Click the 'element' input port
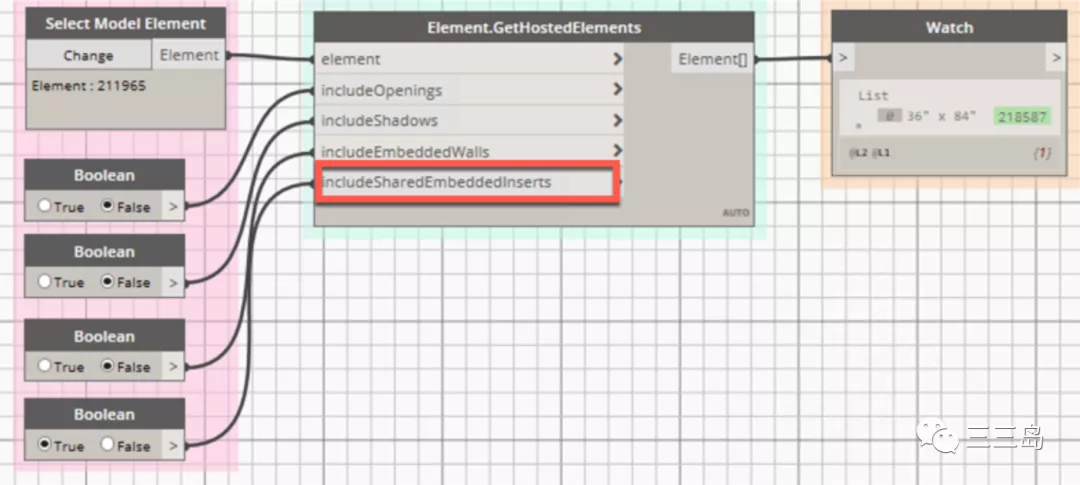Image resolution: width=1080 pixels, height=485 pixels. (x=469, y=59)
